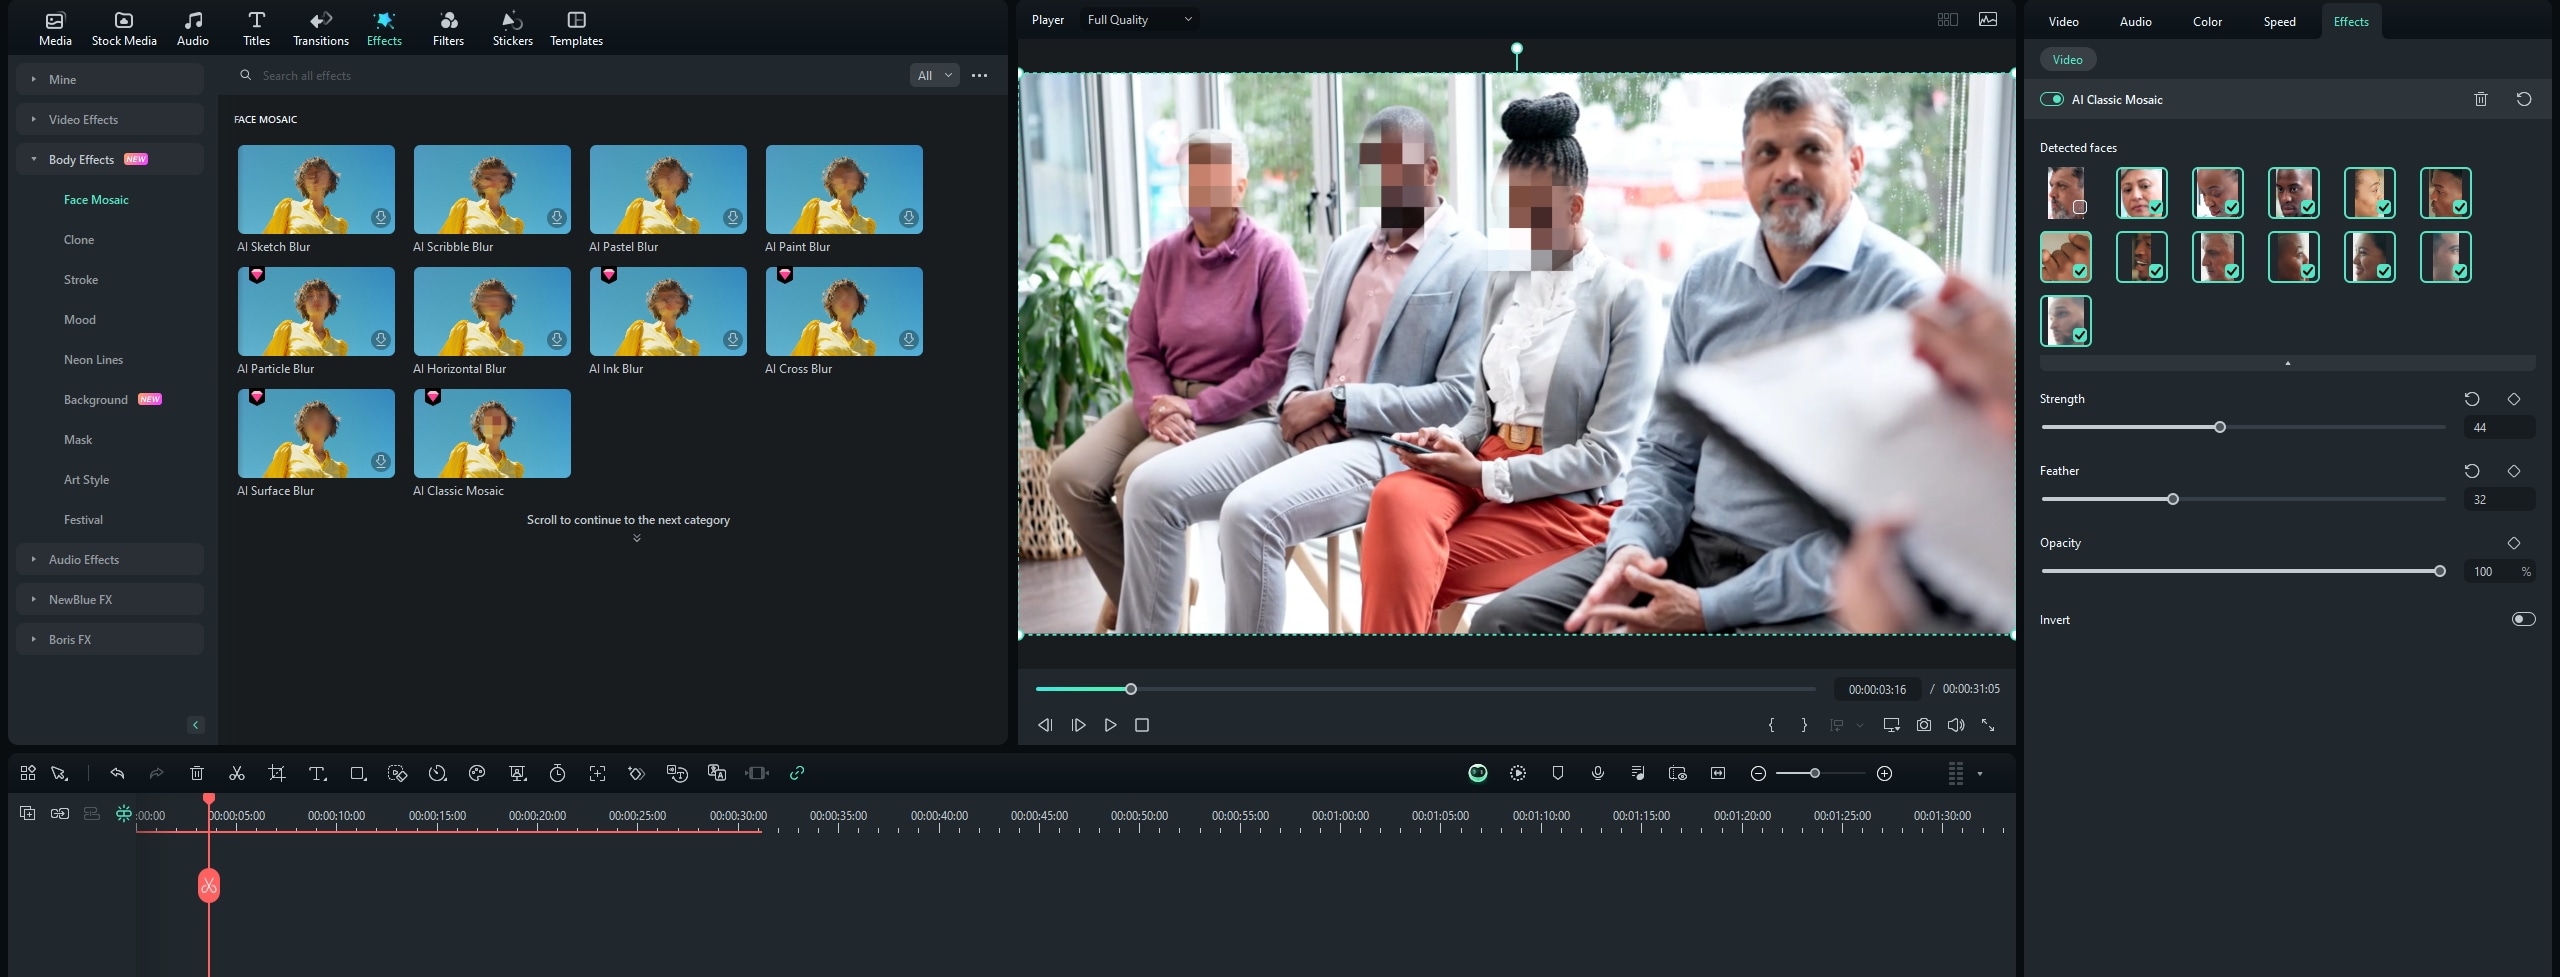The width and height of the screenshot is (2560, 977).
Task: Collapse the detected faces list
Action: (2287, 363)
